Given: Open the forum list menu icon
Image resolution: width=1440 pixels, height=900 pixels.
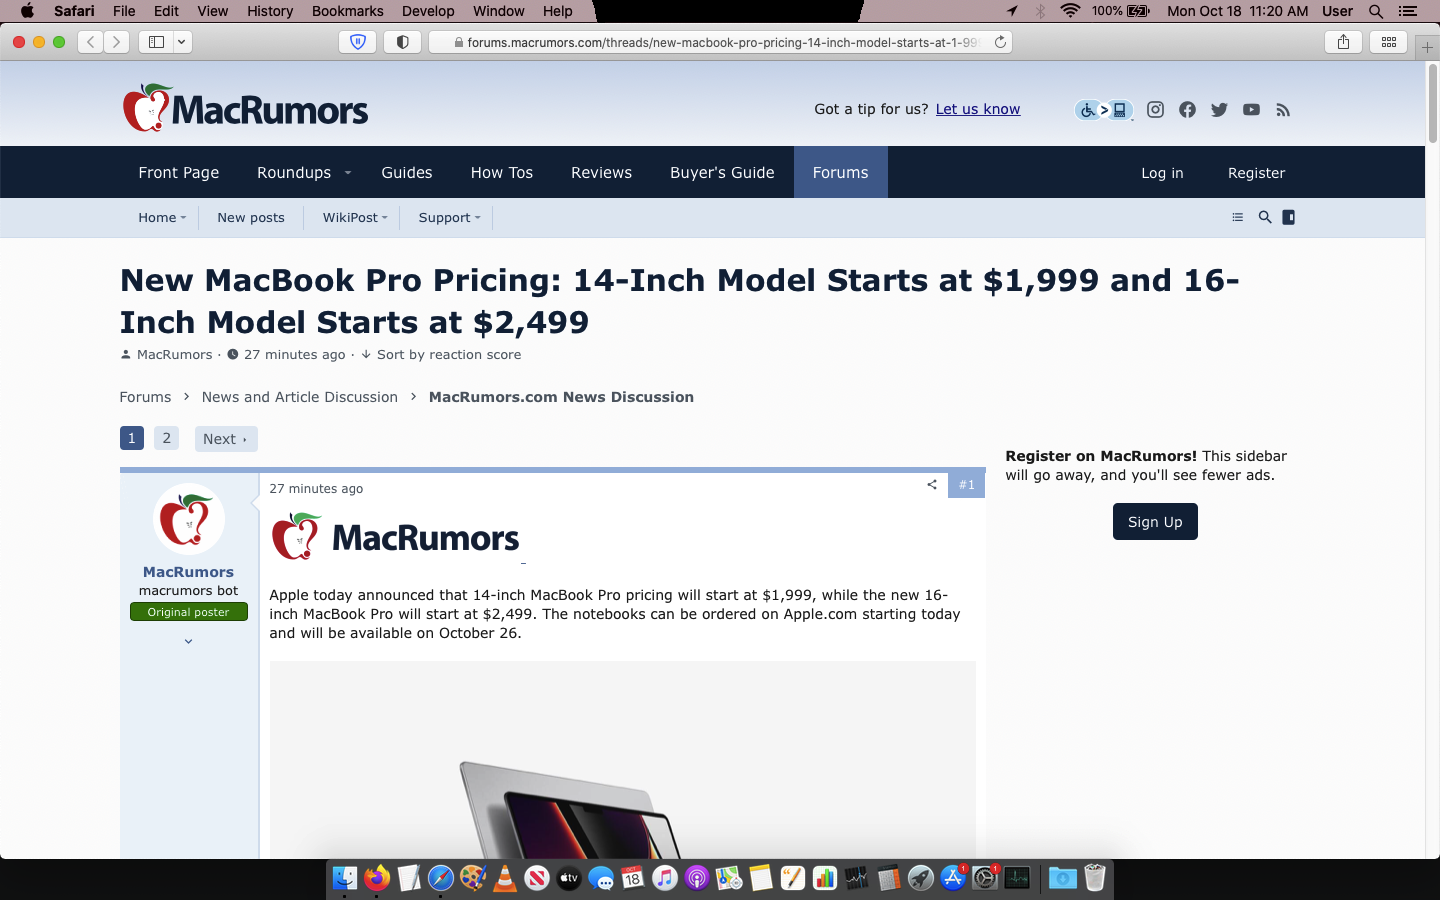Looking at the screenshot, I should [1238, 217].
